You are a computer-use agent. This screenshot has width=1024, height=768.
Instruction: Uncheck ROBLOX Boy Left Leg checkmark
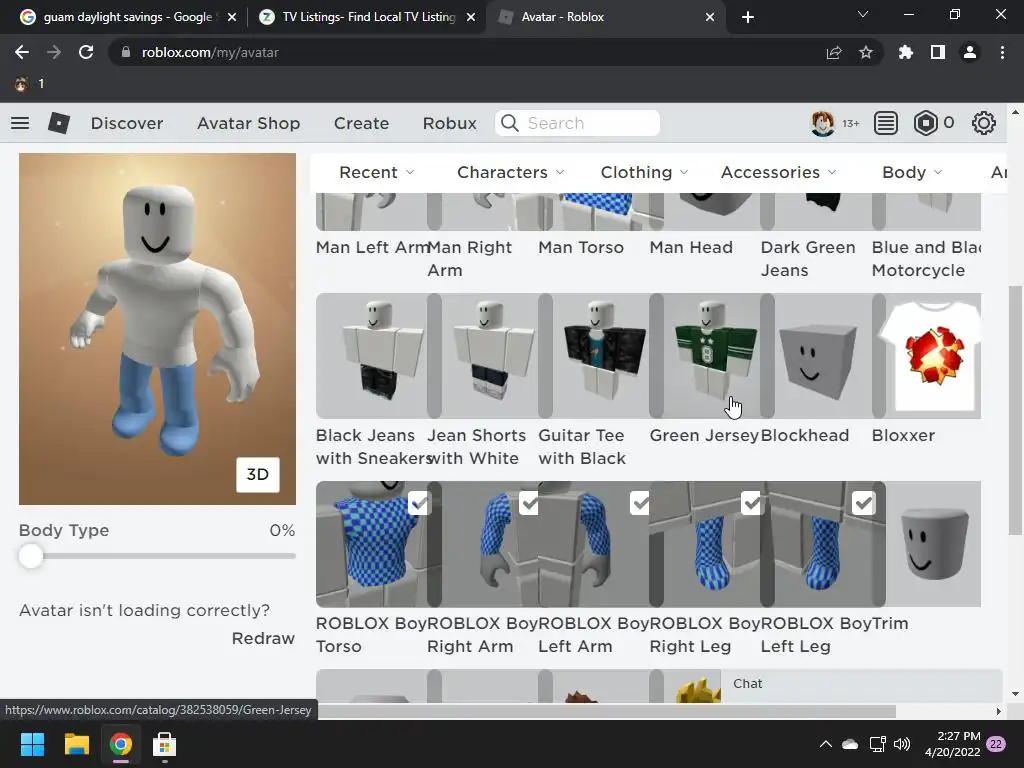click(x=863, y=503)
